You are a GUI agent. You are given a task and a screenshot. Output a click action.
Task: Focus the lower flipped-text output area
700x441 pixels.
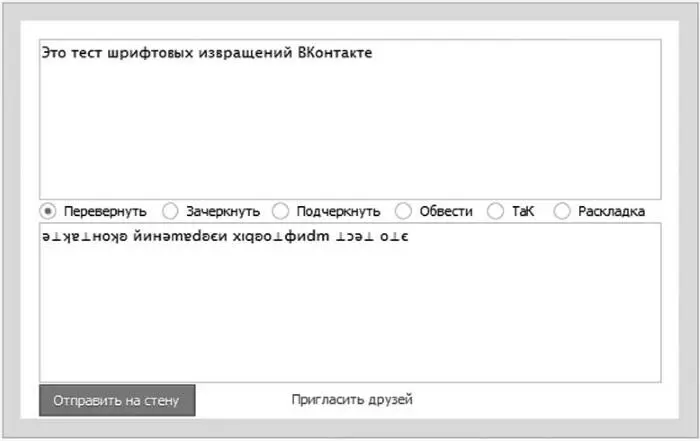[350, 303]
